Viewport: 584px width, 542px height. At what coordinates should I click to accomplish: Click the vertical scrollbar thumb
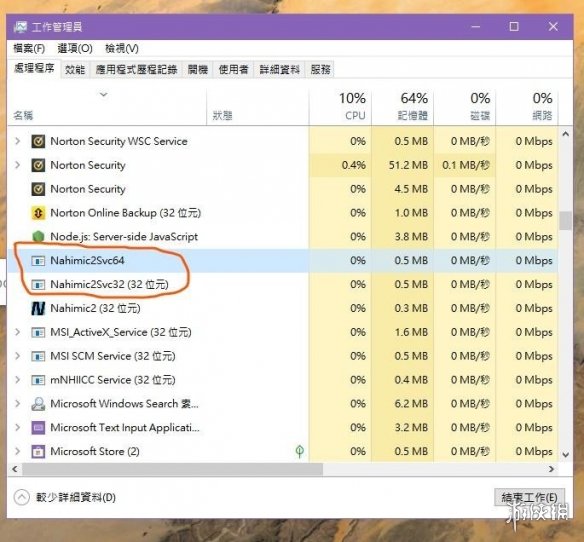(565, 221)
